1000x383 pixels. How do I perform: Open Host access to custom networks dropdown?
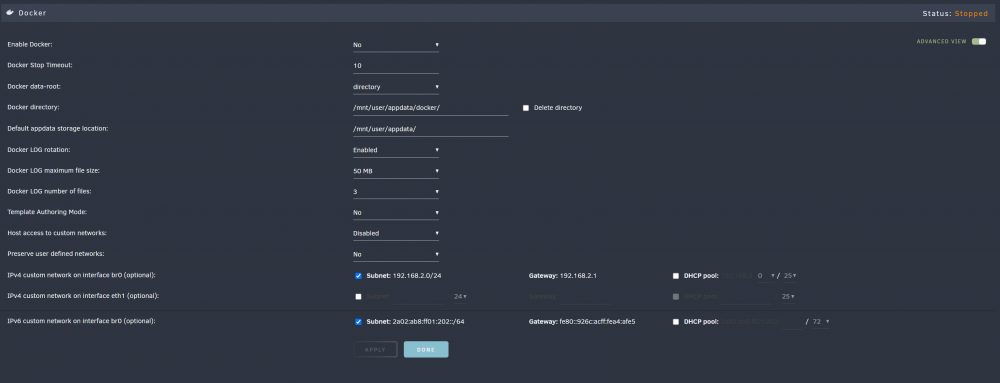[x=395, y=233]
